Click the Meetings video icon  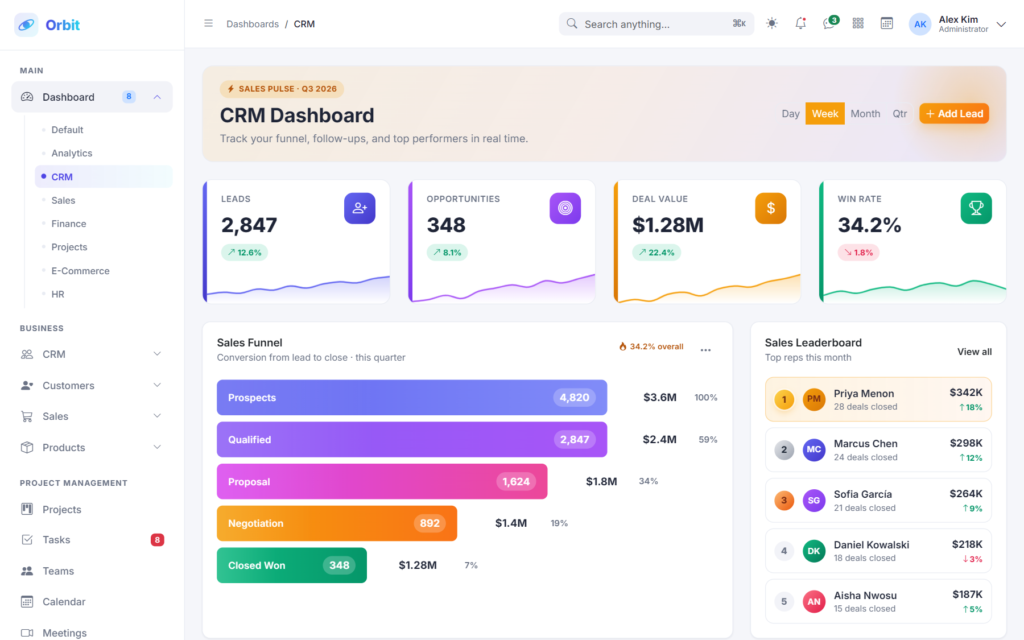[27, 633]
